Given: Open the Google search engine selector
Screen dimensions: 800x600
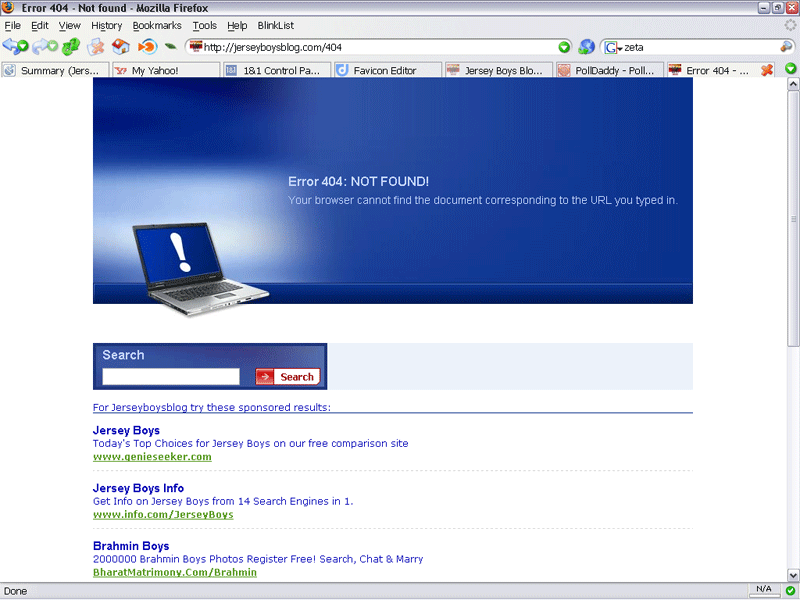Looking at the screenshot, I should pyautogui.click(x=613, y=47).
